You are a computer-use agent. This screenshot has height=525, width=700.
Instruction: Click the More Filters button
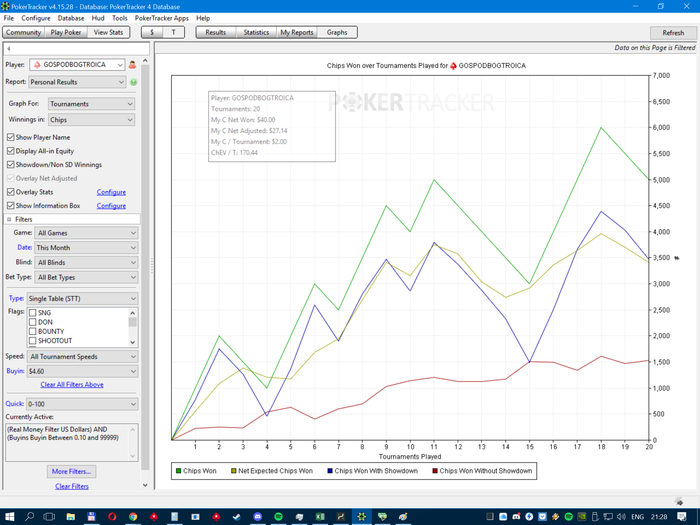pyautogui.click(x=71, y=471)
